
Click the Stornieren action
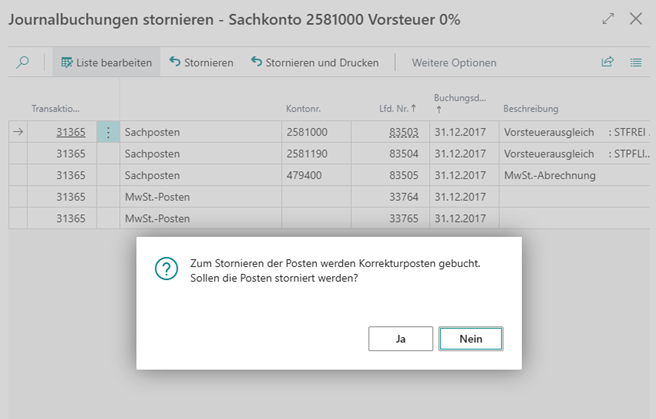(x=201, y=62)
